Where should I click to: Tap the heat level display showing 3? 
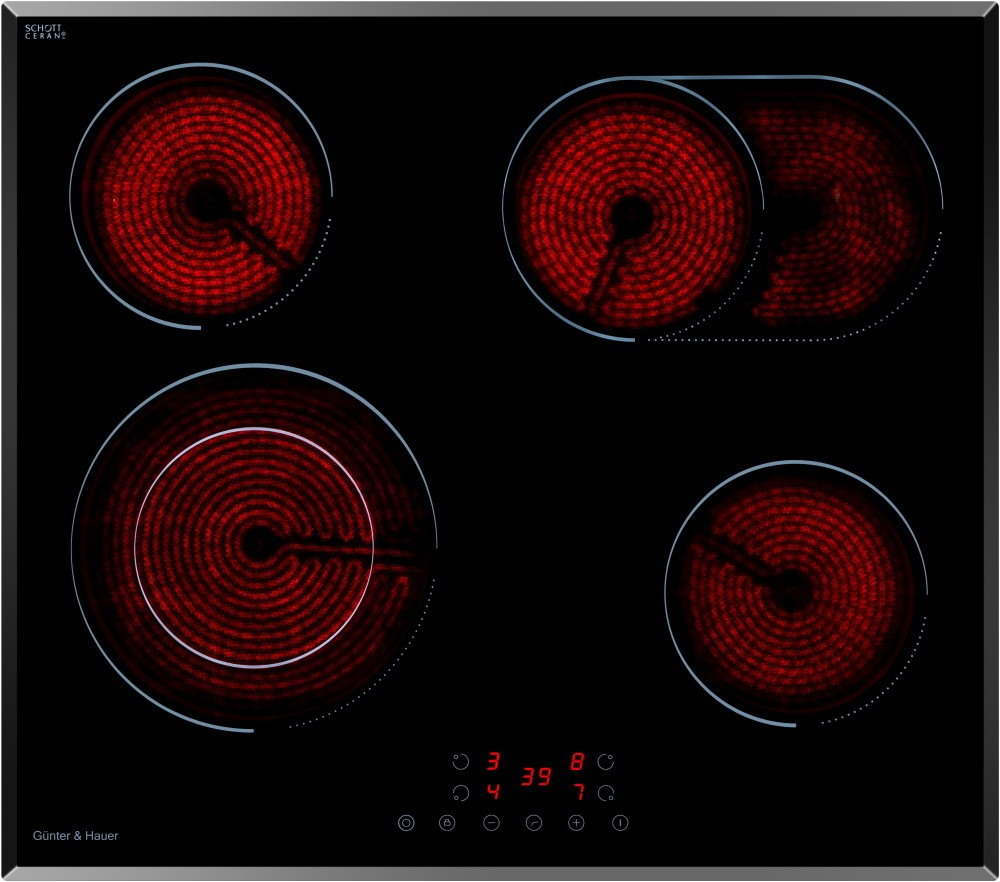[x=492, y=762]
